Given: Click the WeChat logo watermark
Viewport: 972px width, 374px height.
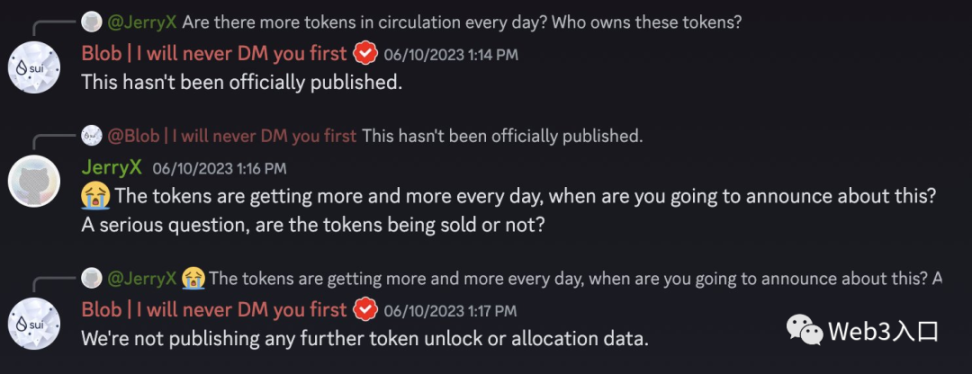Looking at the screenshot, I should (x=805, y=331).
